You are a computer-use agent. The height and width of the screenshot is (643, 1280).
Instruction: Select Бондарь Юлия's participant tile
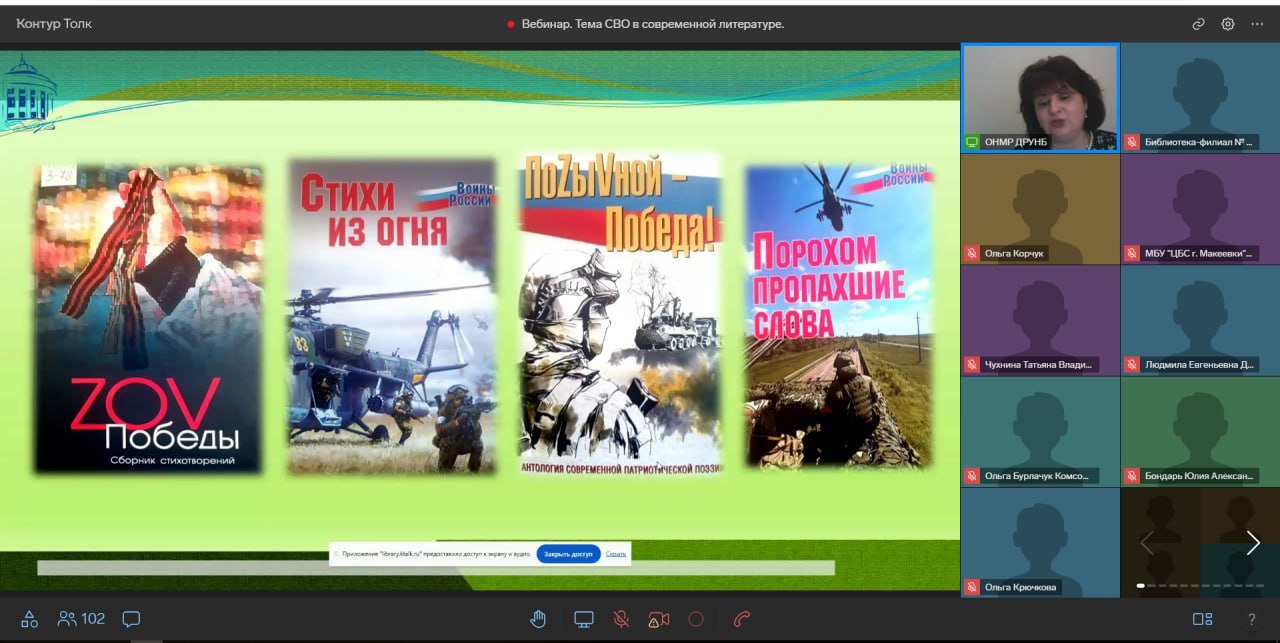click(1200, 431)
